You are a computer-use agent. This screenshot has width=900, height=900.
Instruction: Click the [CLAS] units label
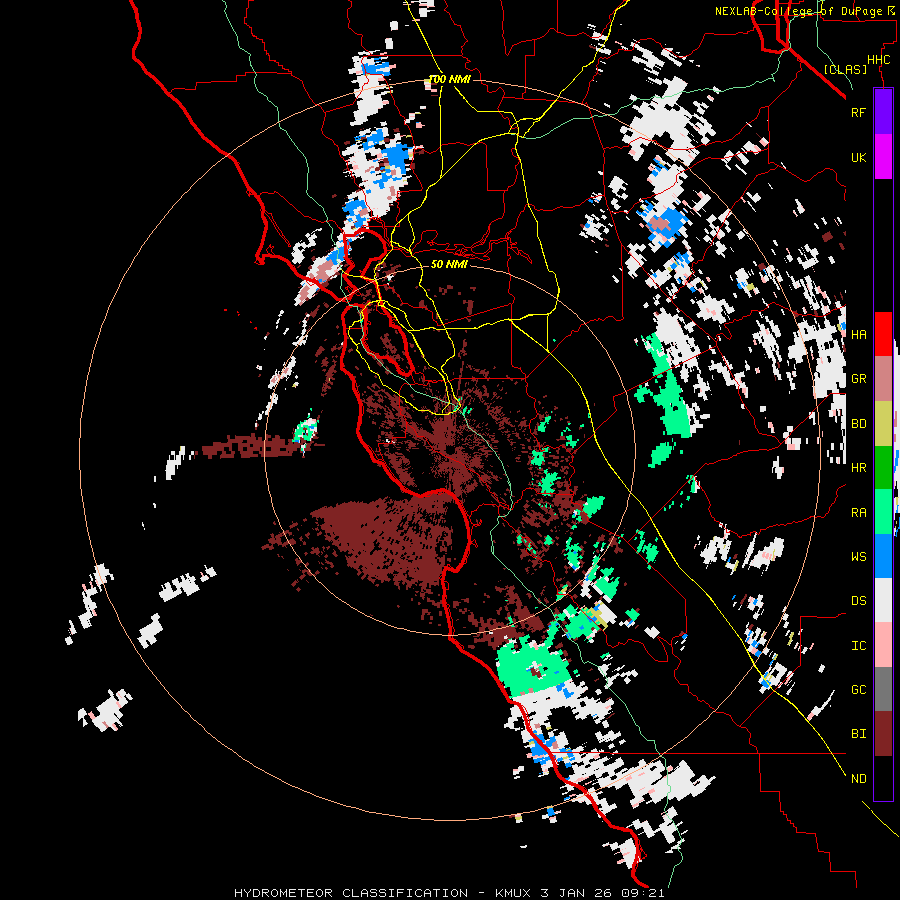point(845,69)
